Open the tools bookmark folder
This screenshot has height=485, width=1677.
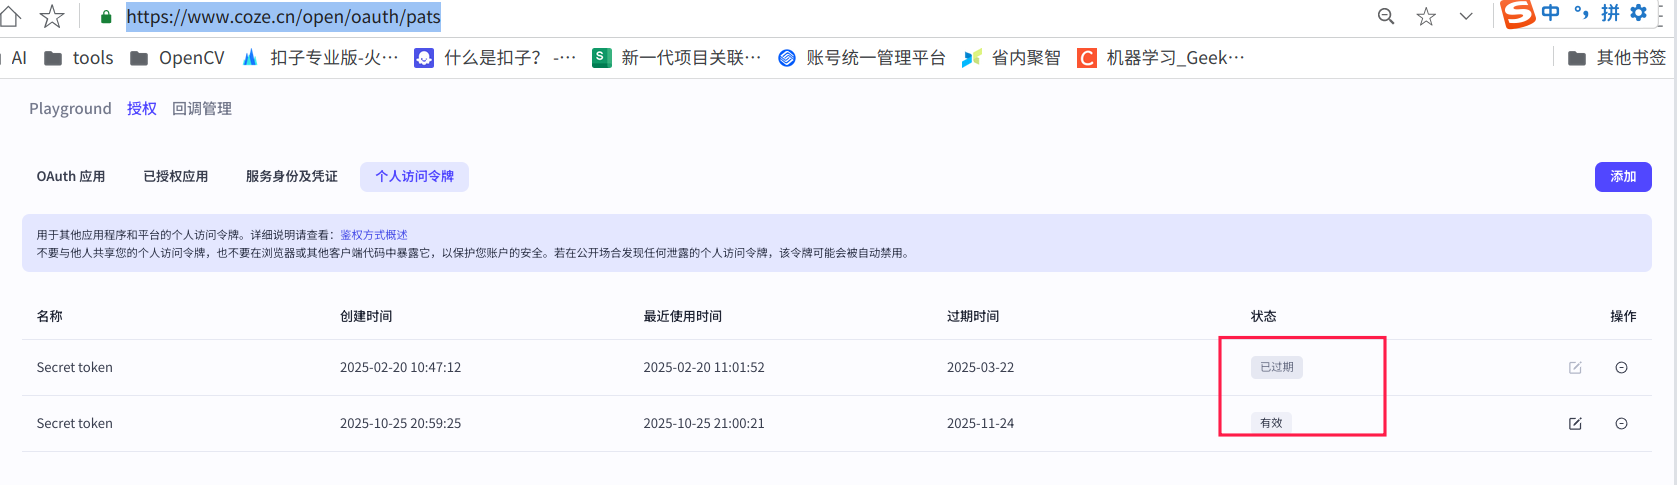[79, 58]
